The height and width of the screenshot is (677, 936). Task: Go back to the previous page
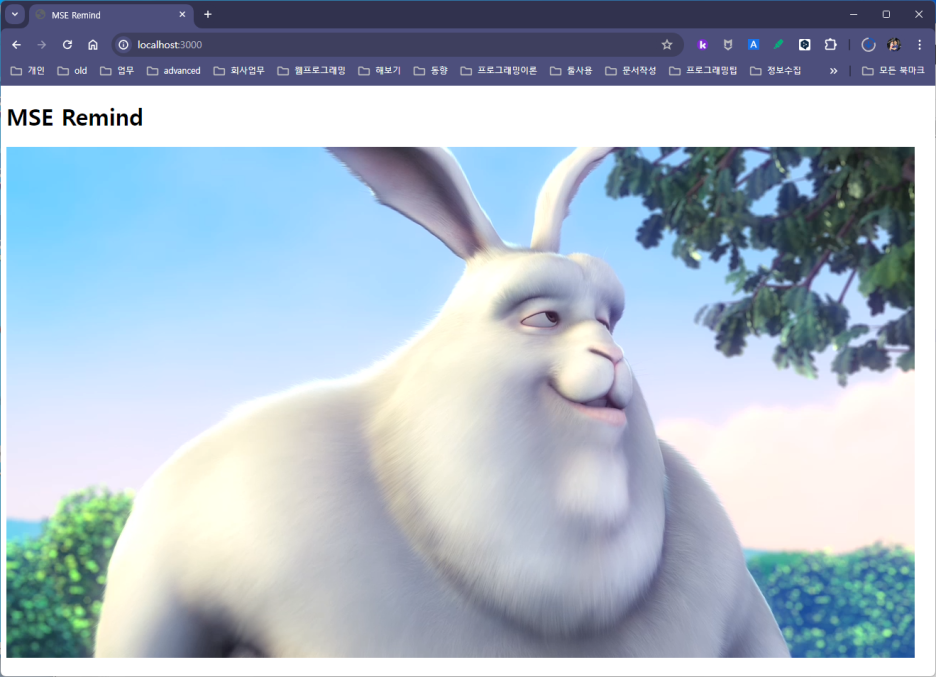click(17, 45)
